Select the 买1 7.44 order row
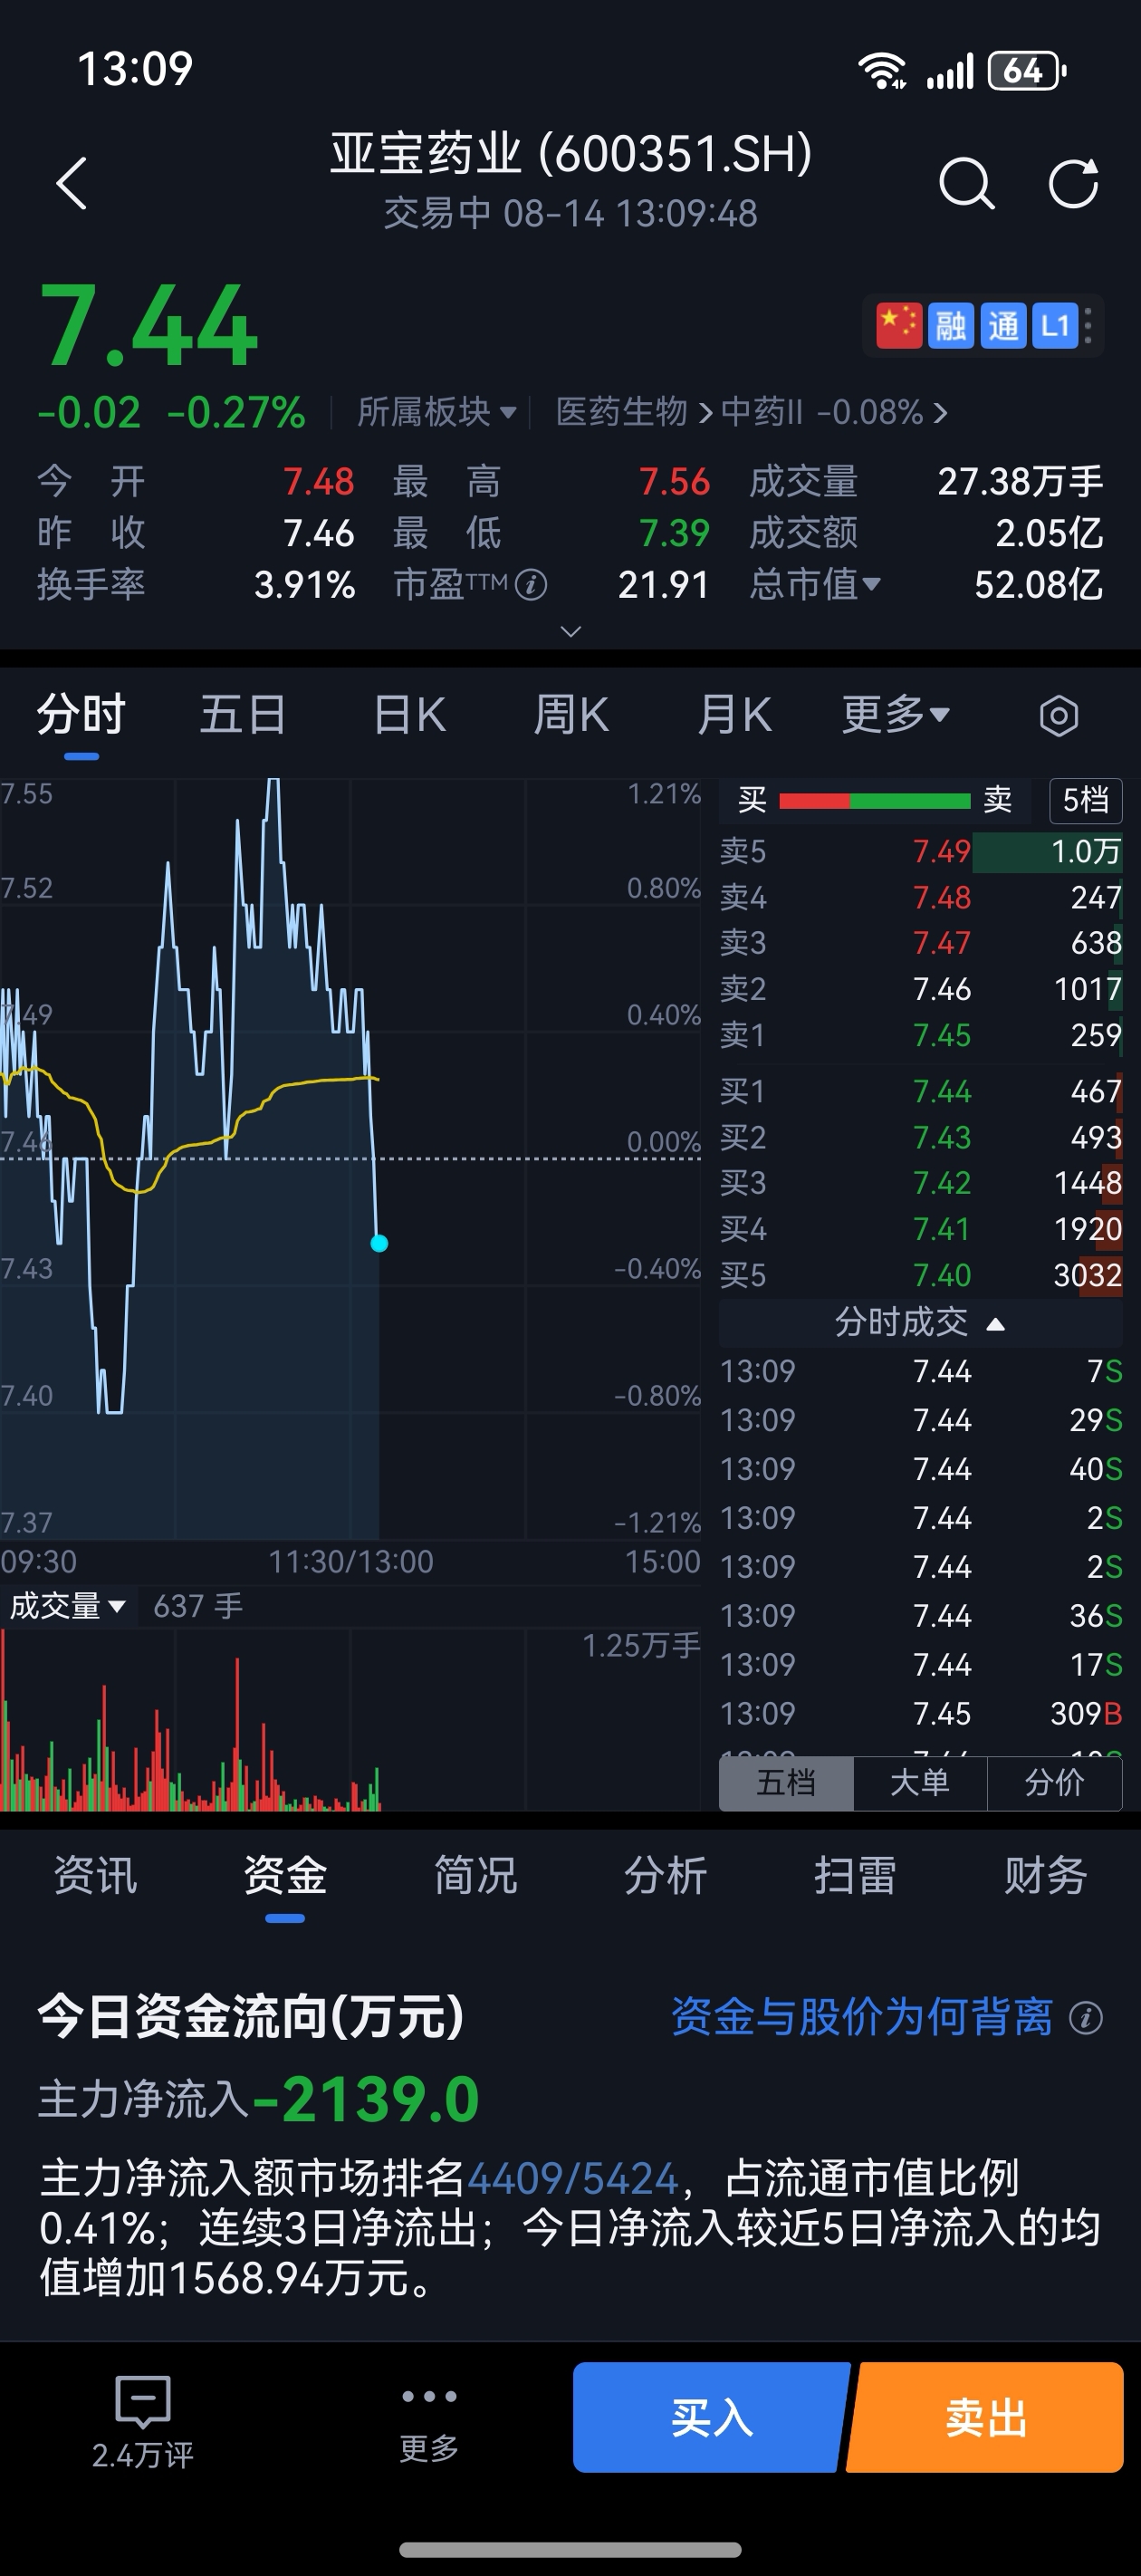Image resolution: width=1141 pixels, height=2576 pixels. pos(920,1091)
